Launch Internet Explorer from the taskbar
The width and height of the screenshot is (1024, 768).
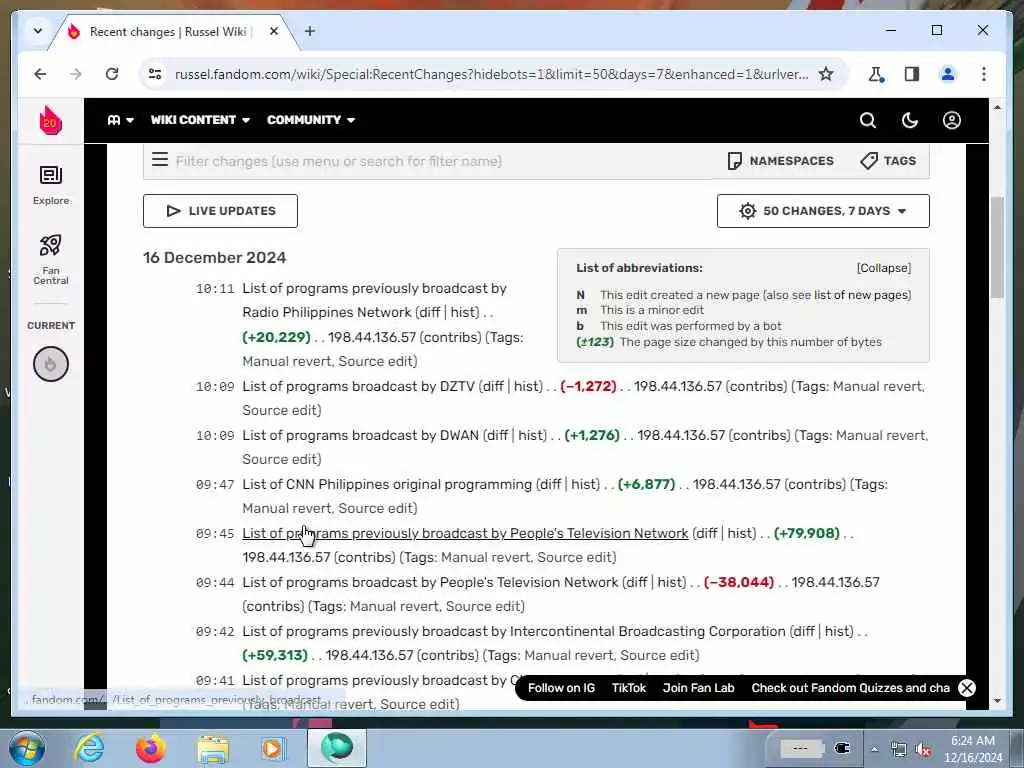(x=89, y=748)
